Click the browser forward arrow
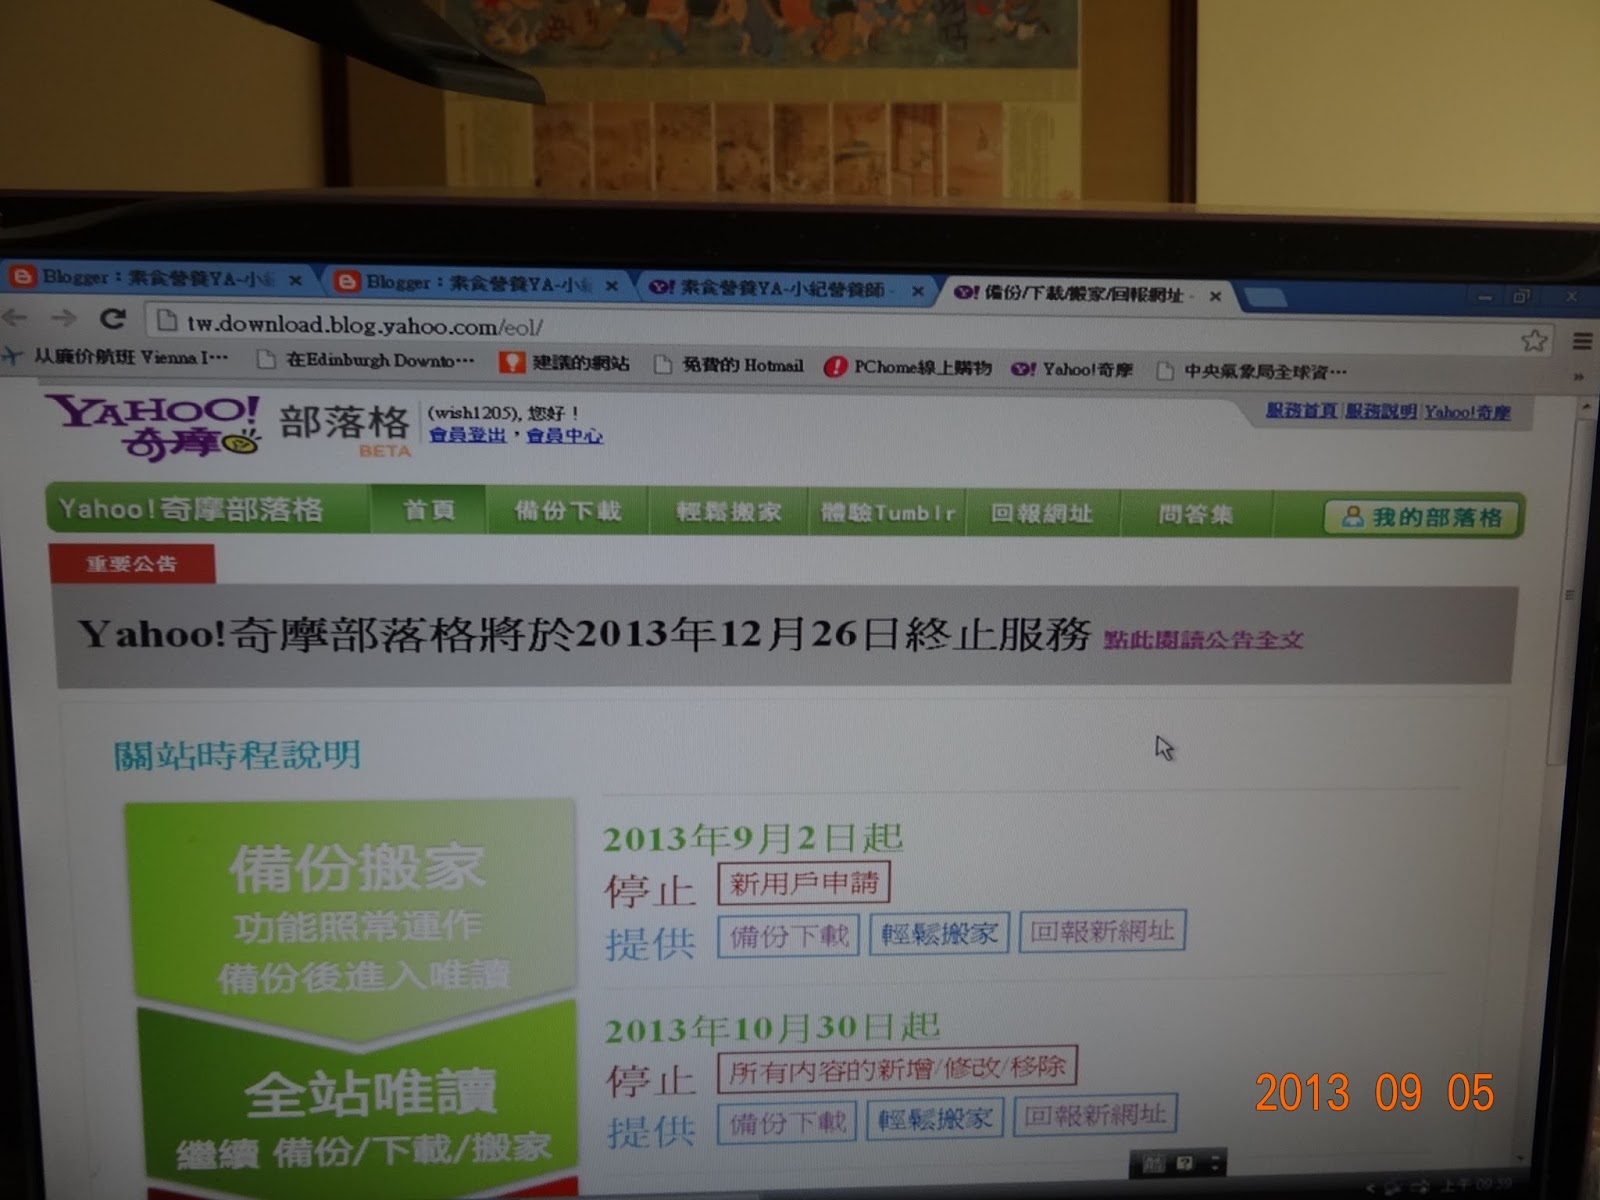1600x1200 pixels. pos(64,318)
